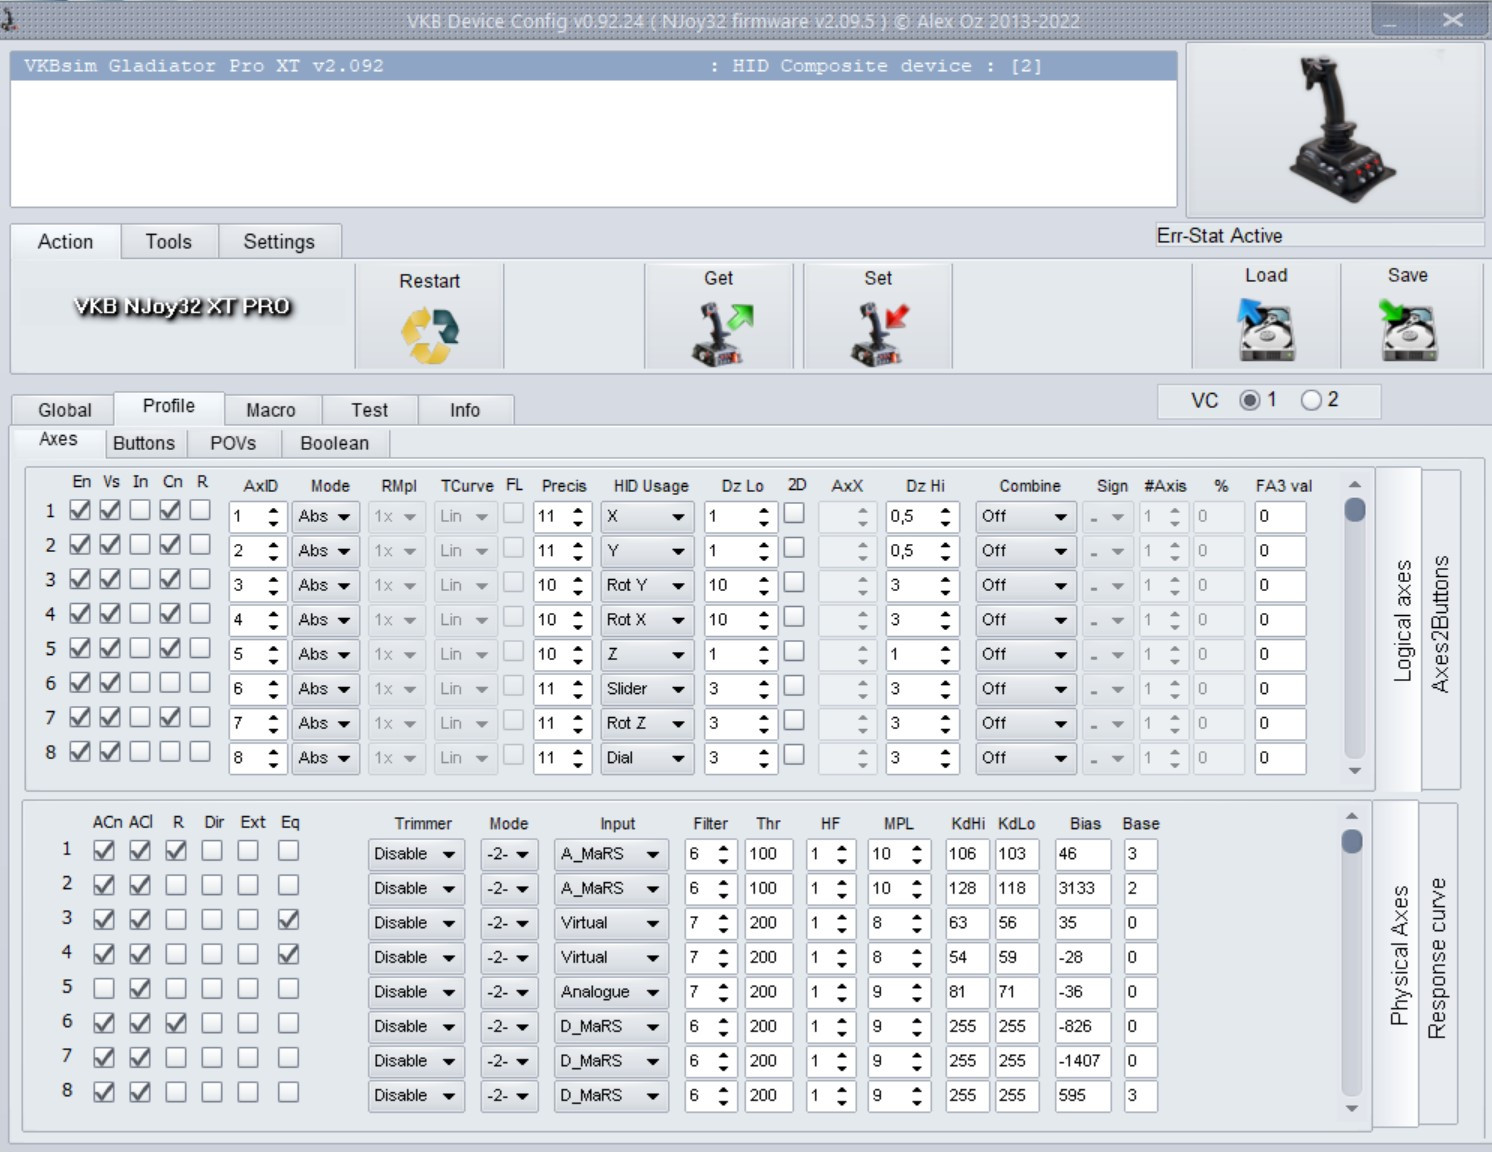Click the app icon in the title bar
1492x1152 pixels.
tap(9, 18)
